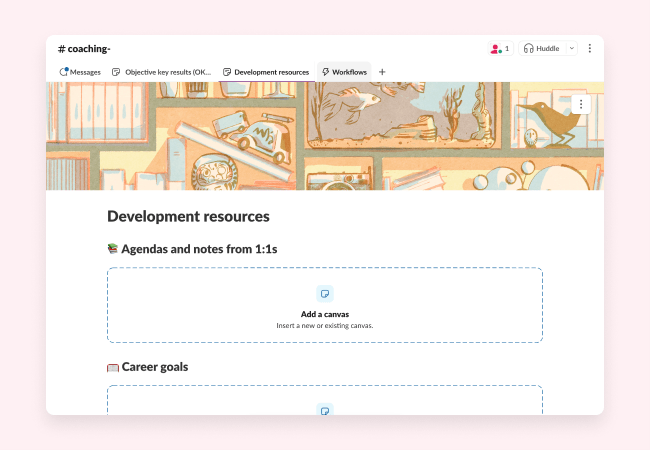Click the plus icon to add tab
Screen dimensions: 650x450
tap(382, 72)
